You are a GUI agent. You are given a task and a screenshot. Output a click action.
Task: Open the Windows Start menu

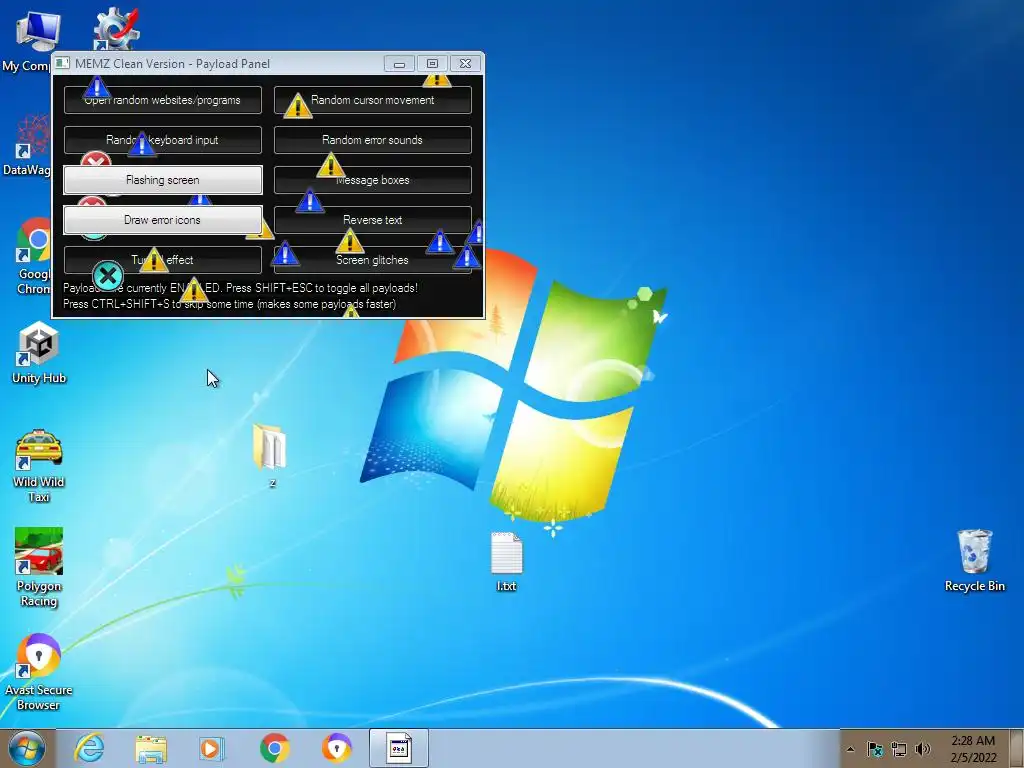[x=27, y=748]
